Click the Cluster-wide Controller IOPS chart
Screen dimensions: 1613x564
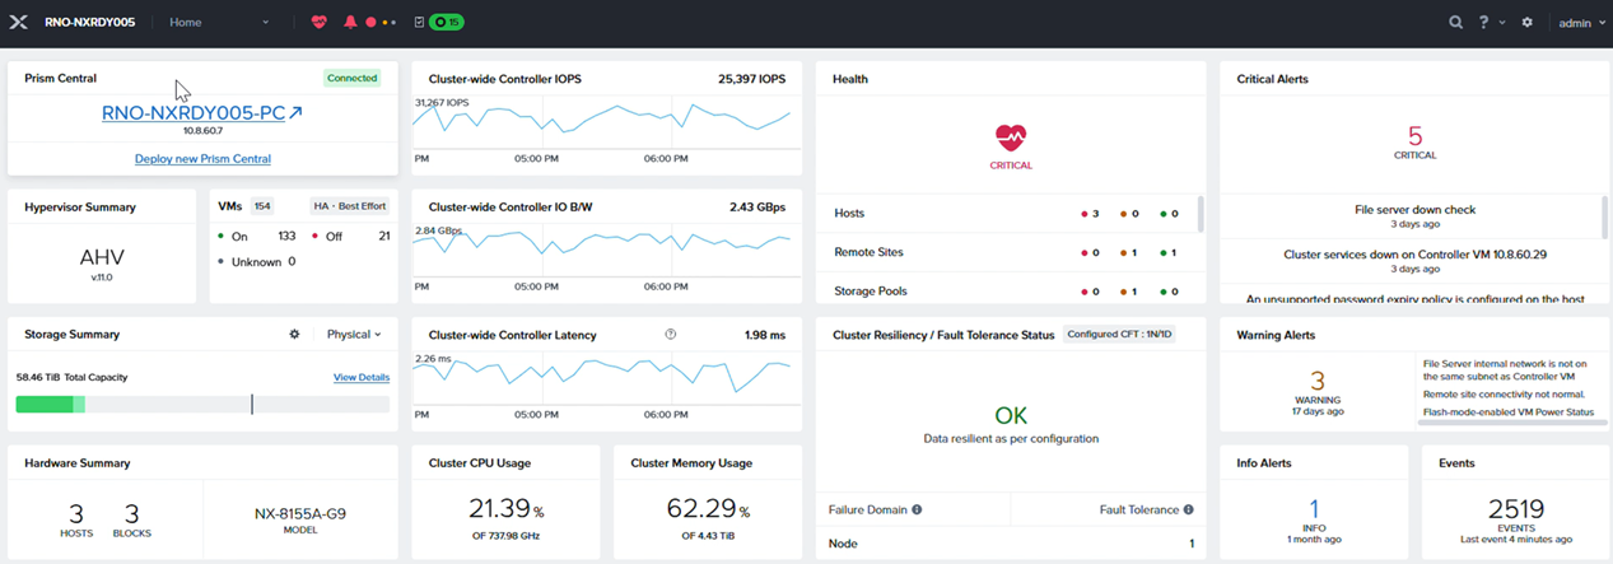pyautogui.click(x=606, y=123)
